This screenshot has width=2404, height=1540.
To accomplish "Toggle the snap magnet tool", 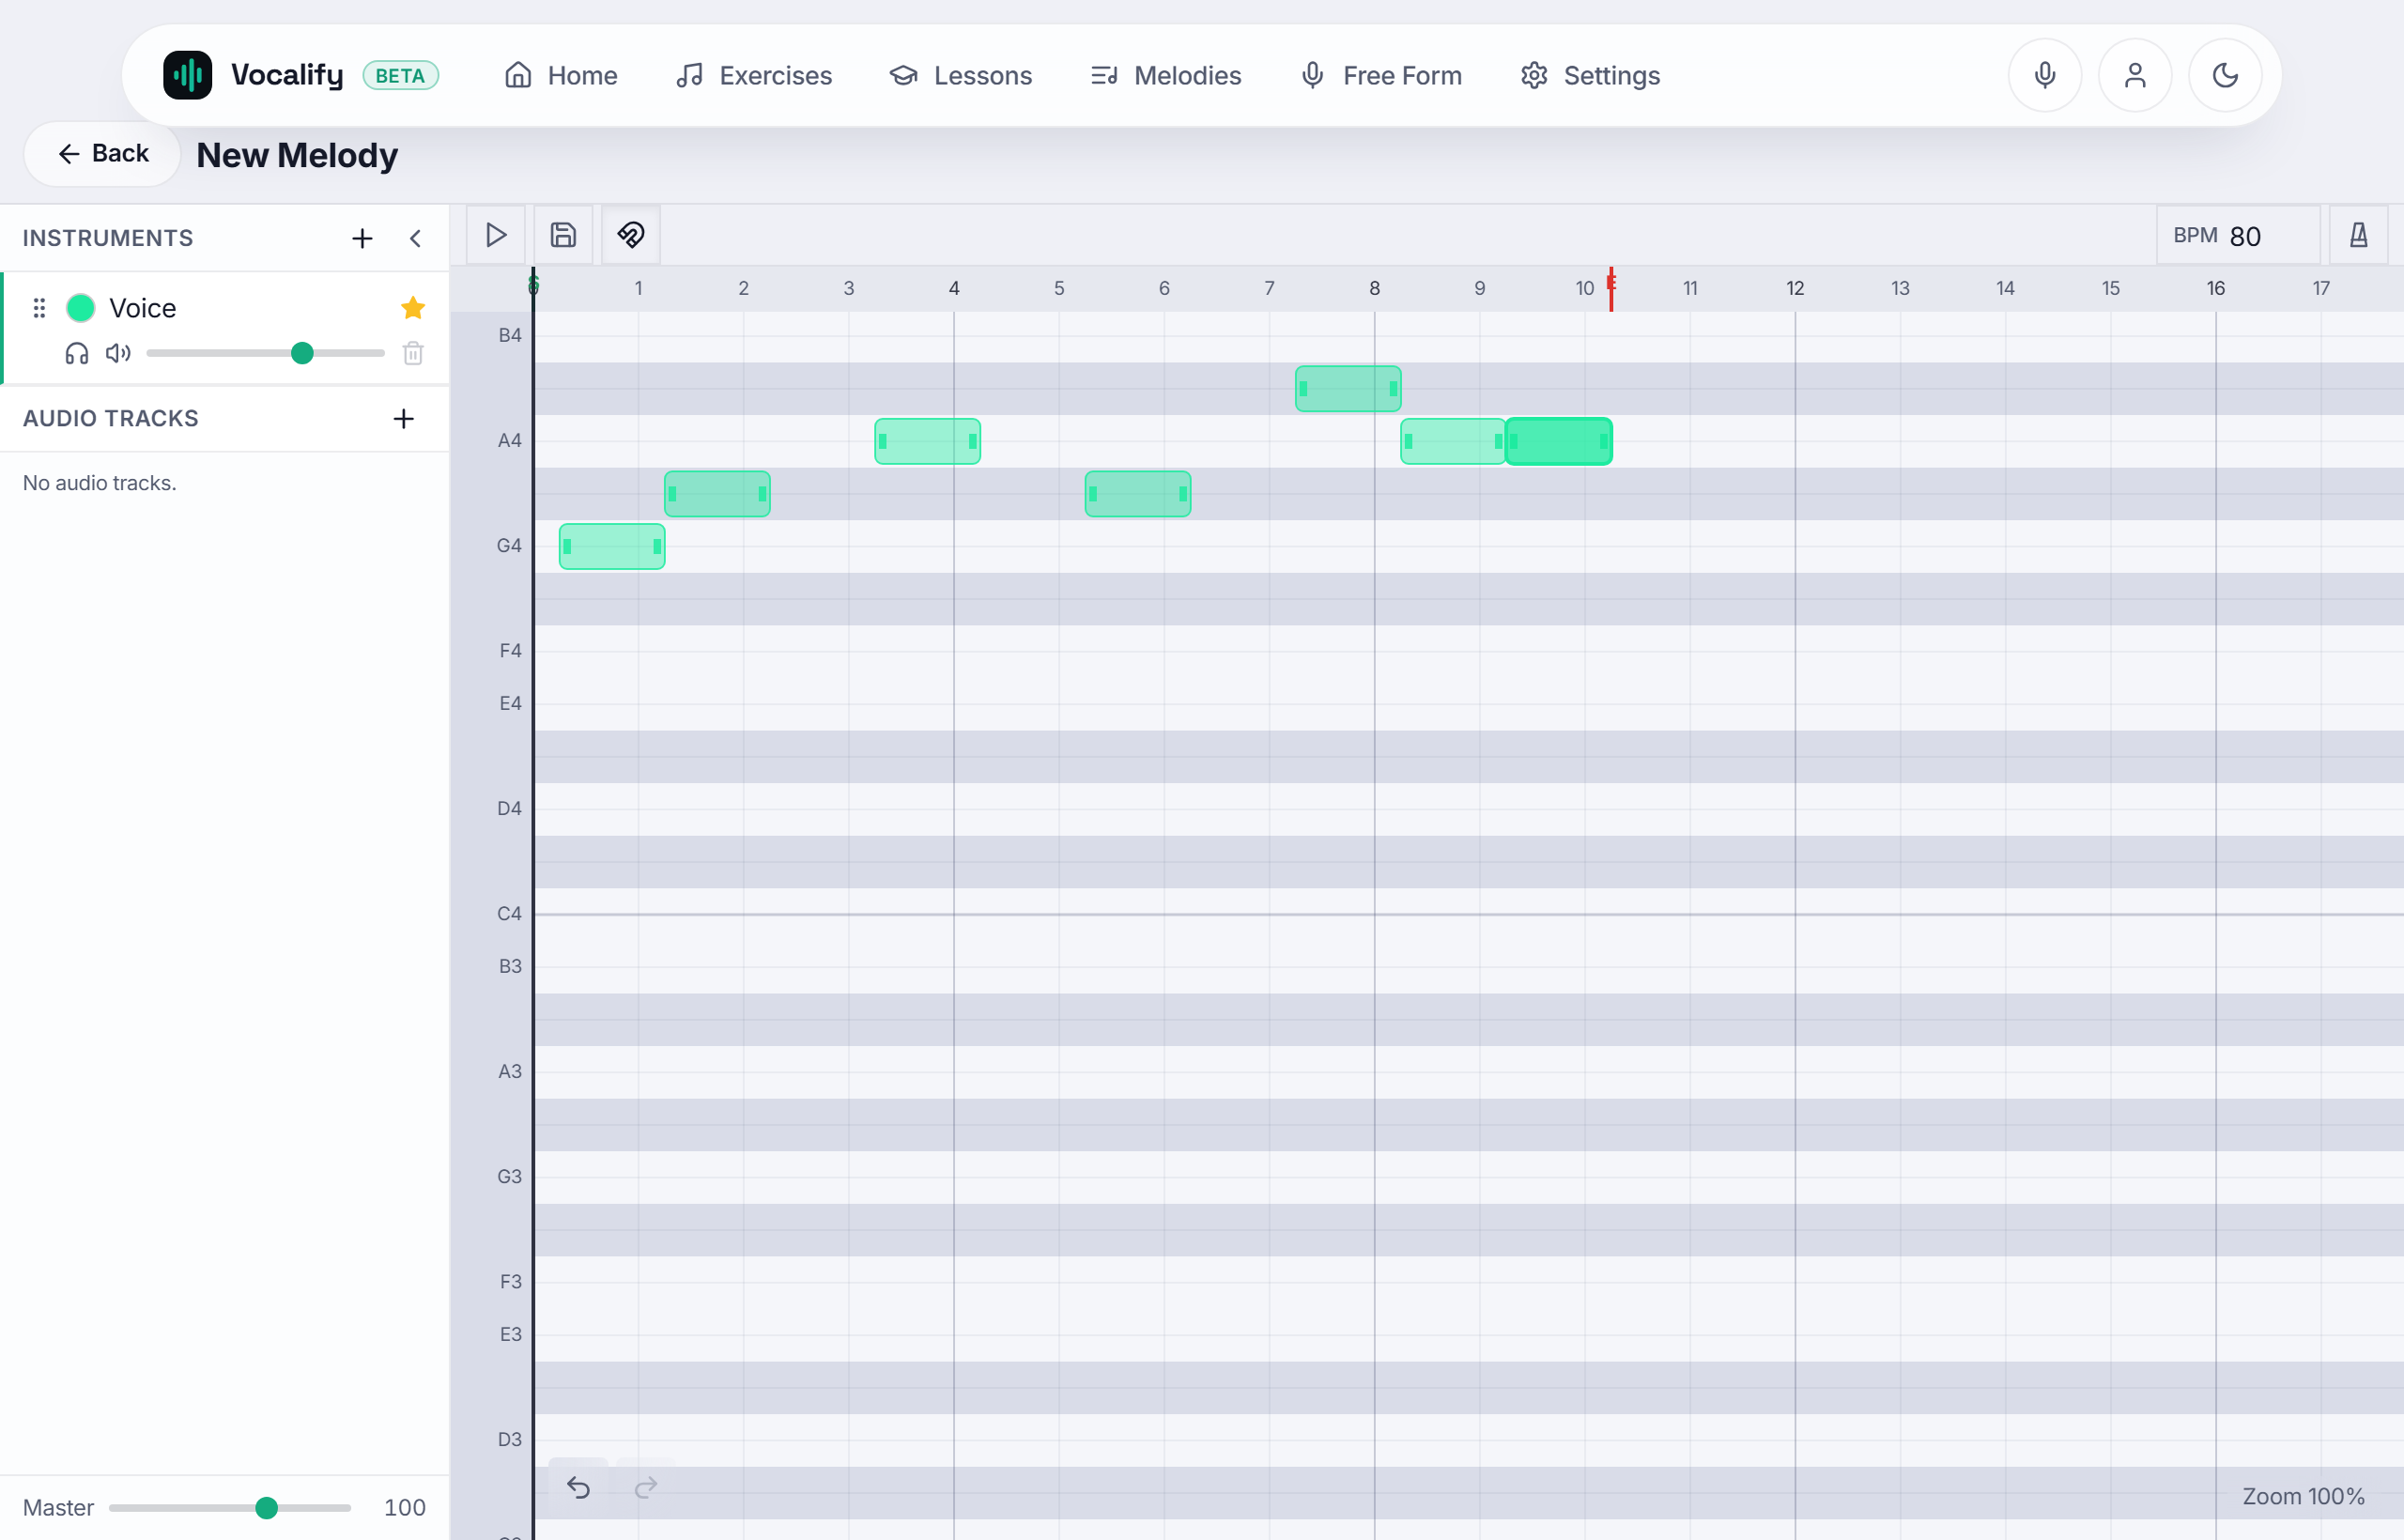I will coord(631,235).
